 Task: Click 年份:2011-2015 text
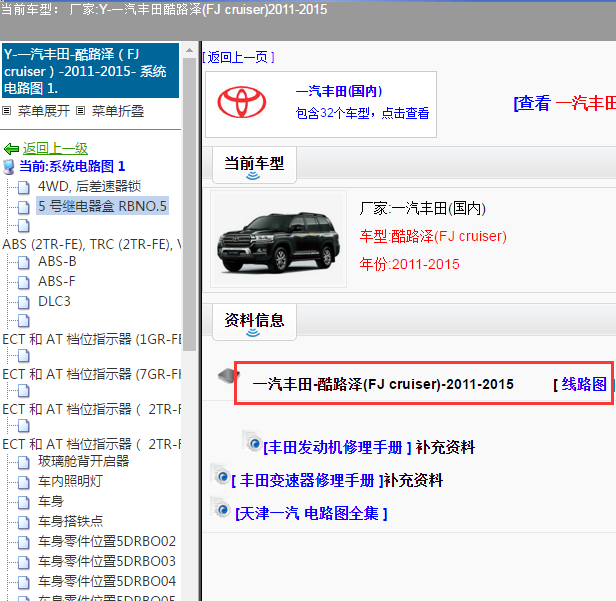[409, 264]
